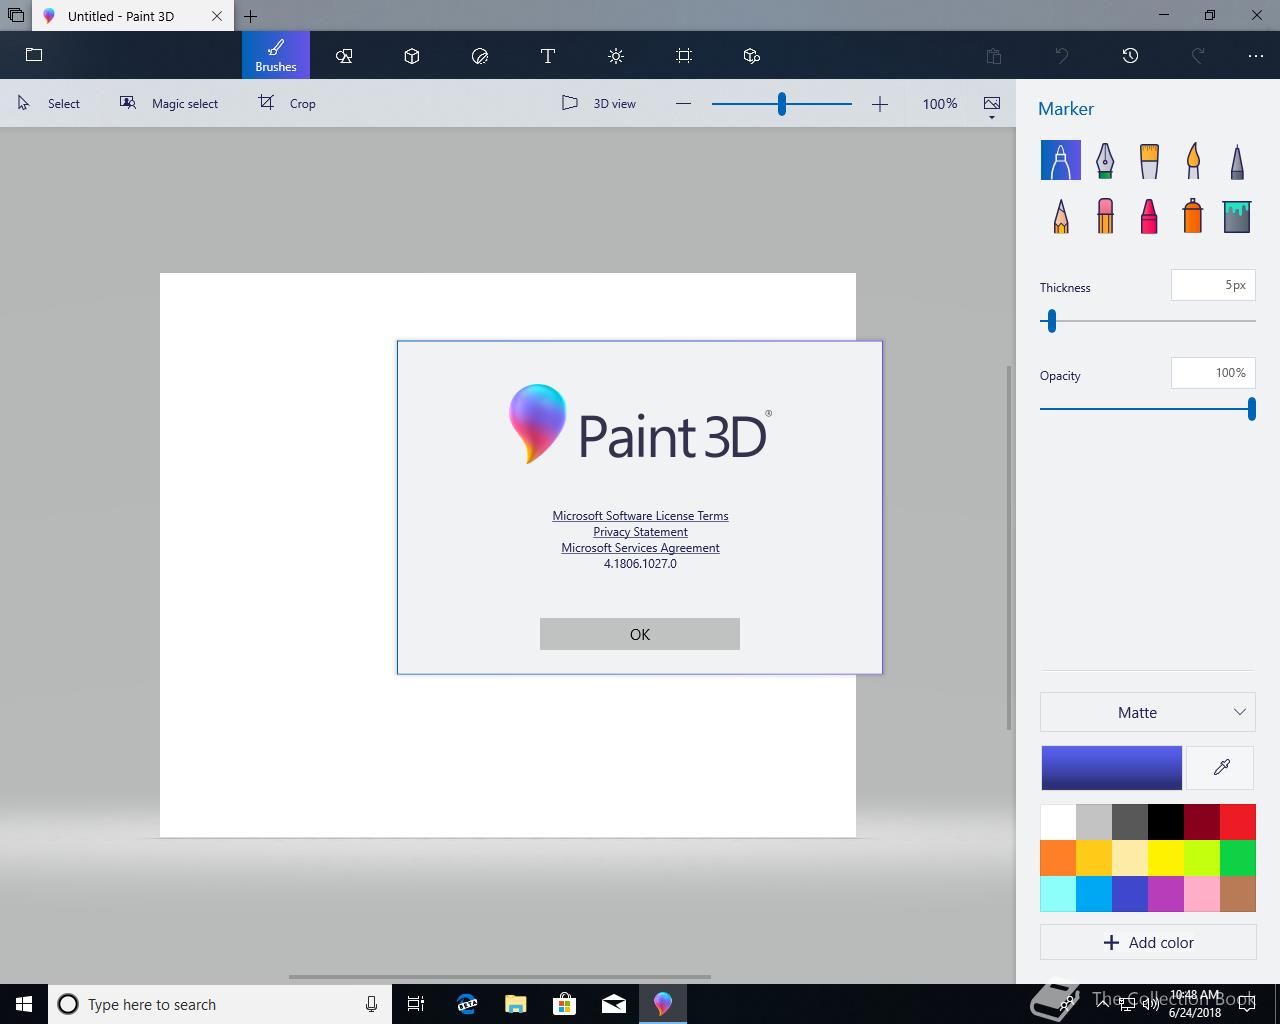Viewport: 1280px width, 1024px height.
Task: Select the bright red color swatch
Action: 1238,822
